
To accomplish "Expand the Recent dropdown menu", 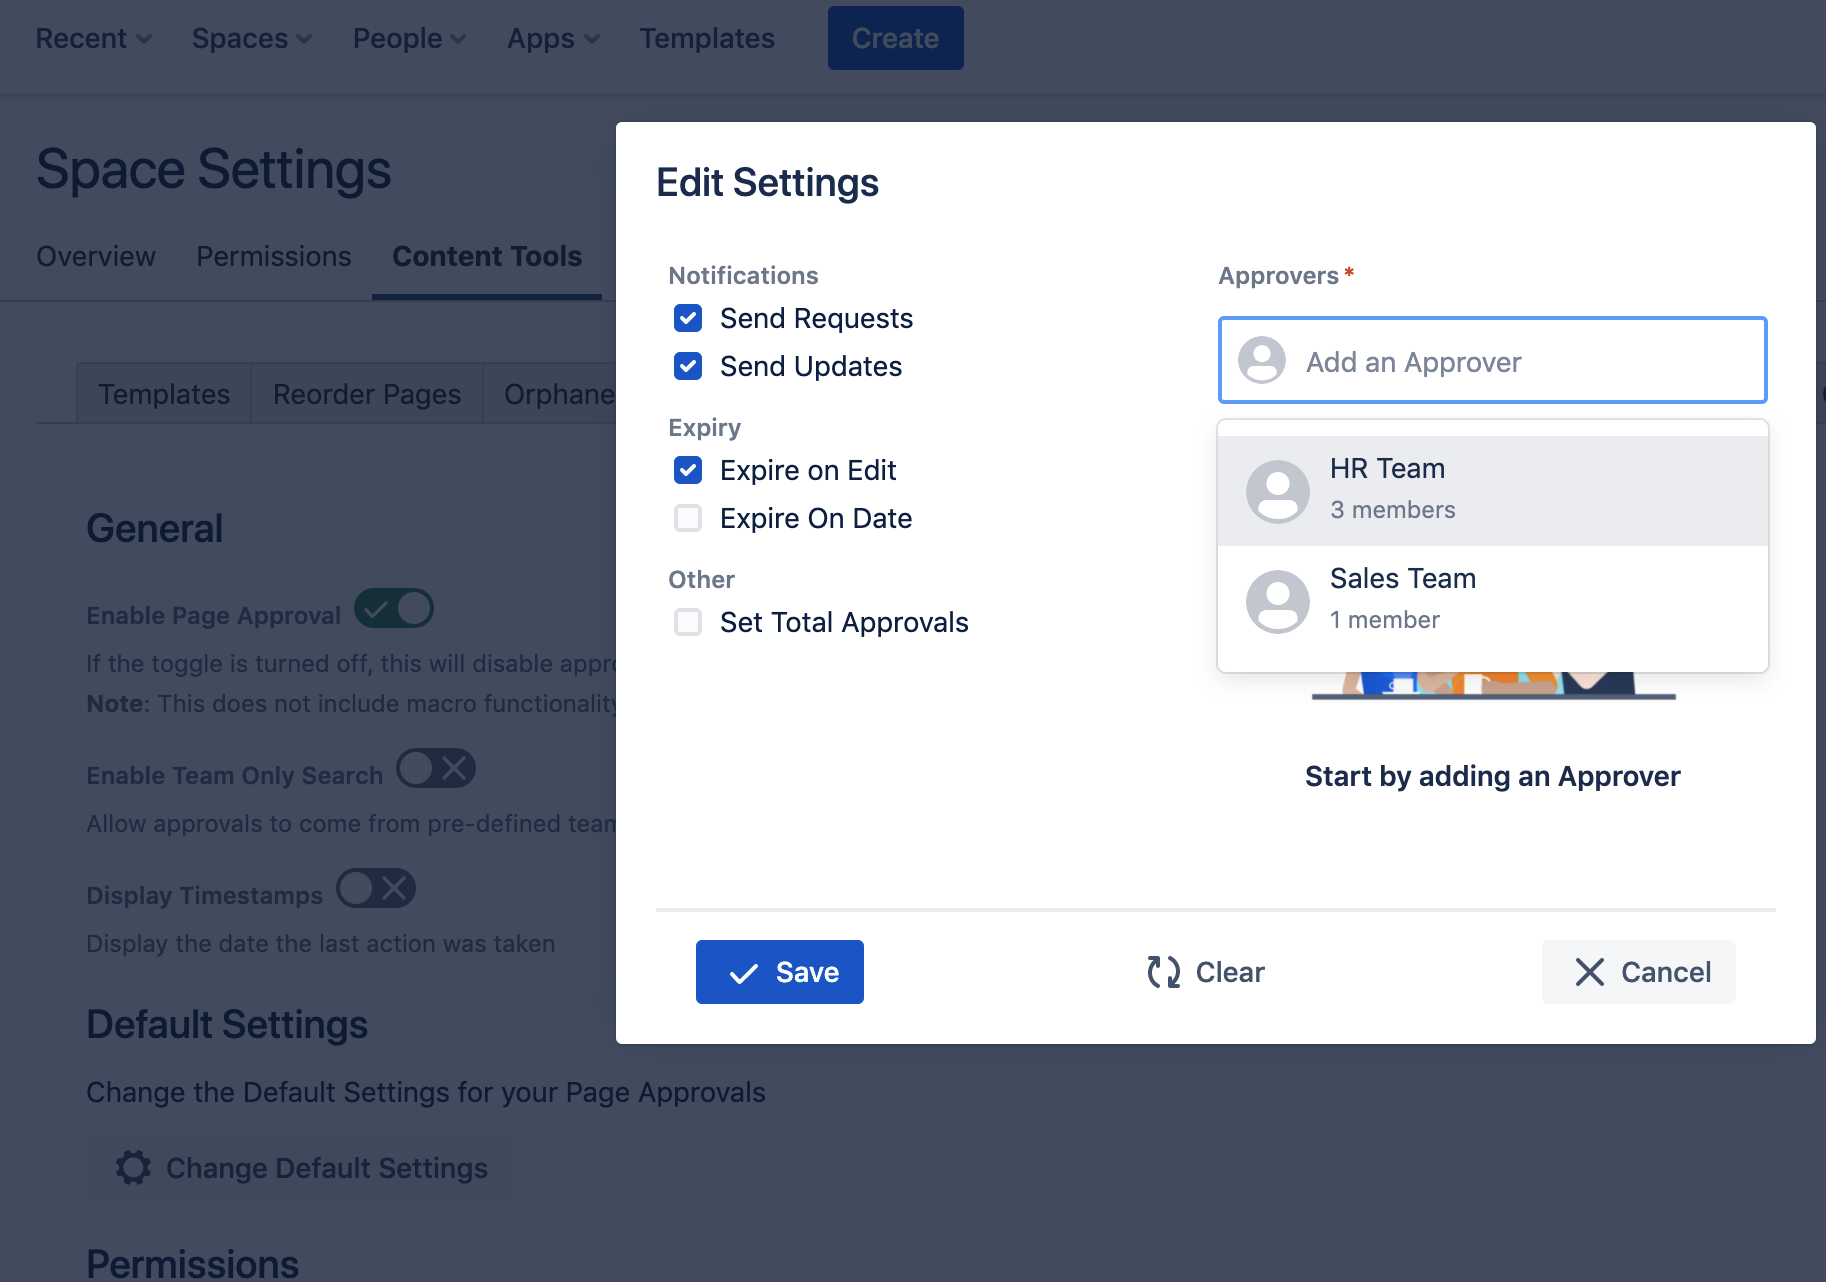I will point(93,38).
